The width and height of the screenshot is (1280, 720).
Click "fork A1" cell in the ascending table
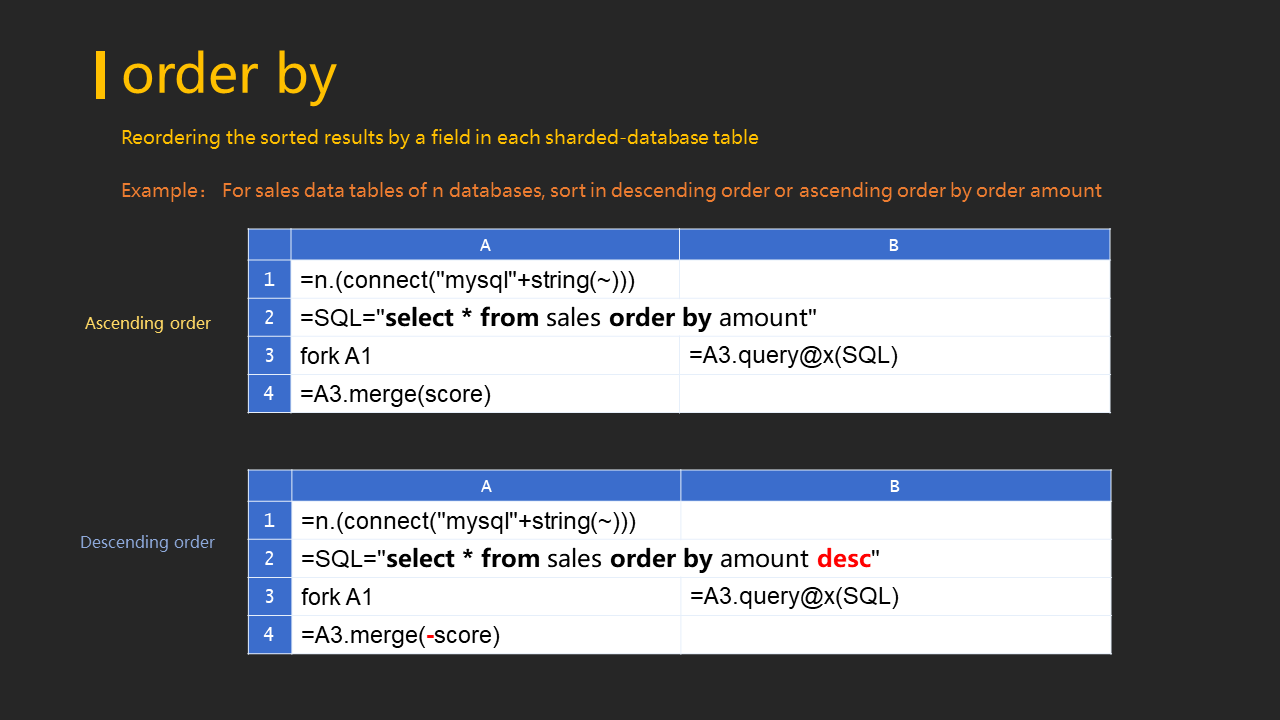coord(485,356)
